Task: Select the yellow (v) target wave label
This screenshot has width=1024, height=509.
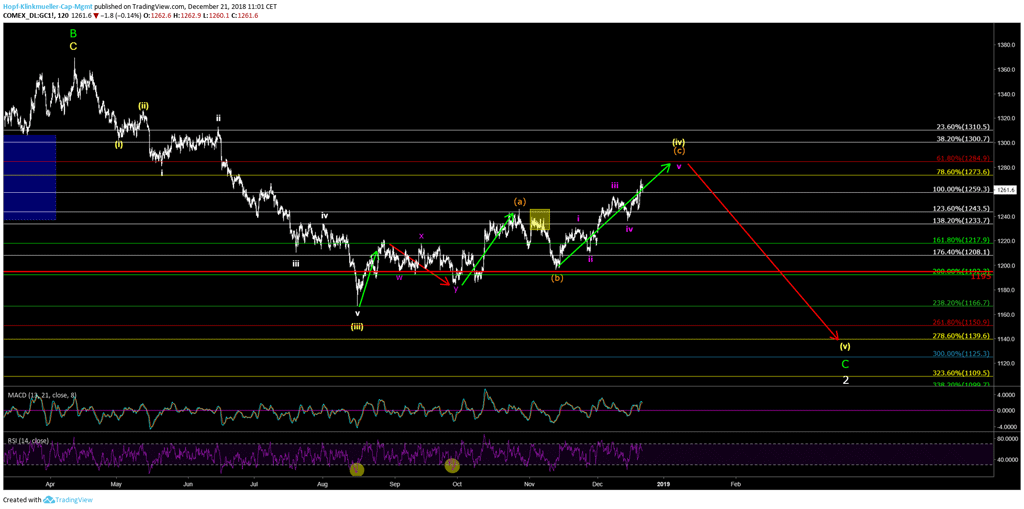Action: [x=845, y=346]
